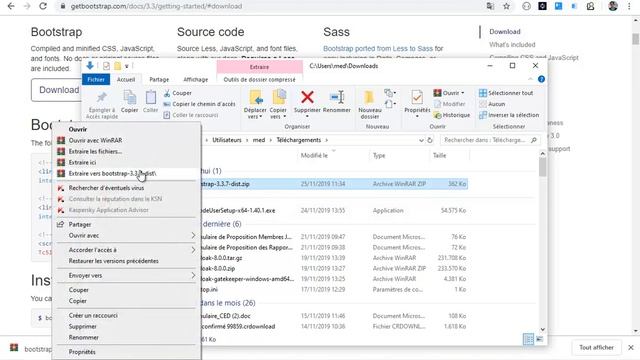The image size is (640, 360).
Task: Pin with Épingler à Accès rapide icon
Action: pyautogui.click(x=102, y=98)
